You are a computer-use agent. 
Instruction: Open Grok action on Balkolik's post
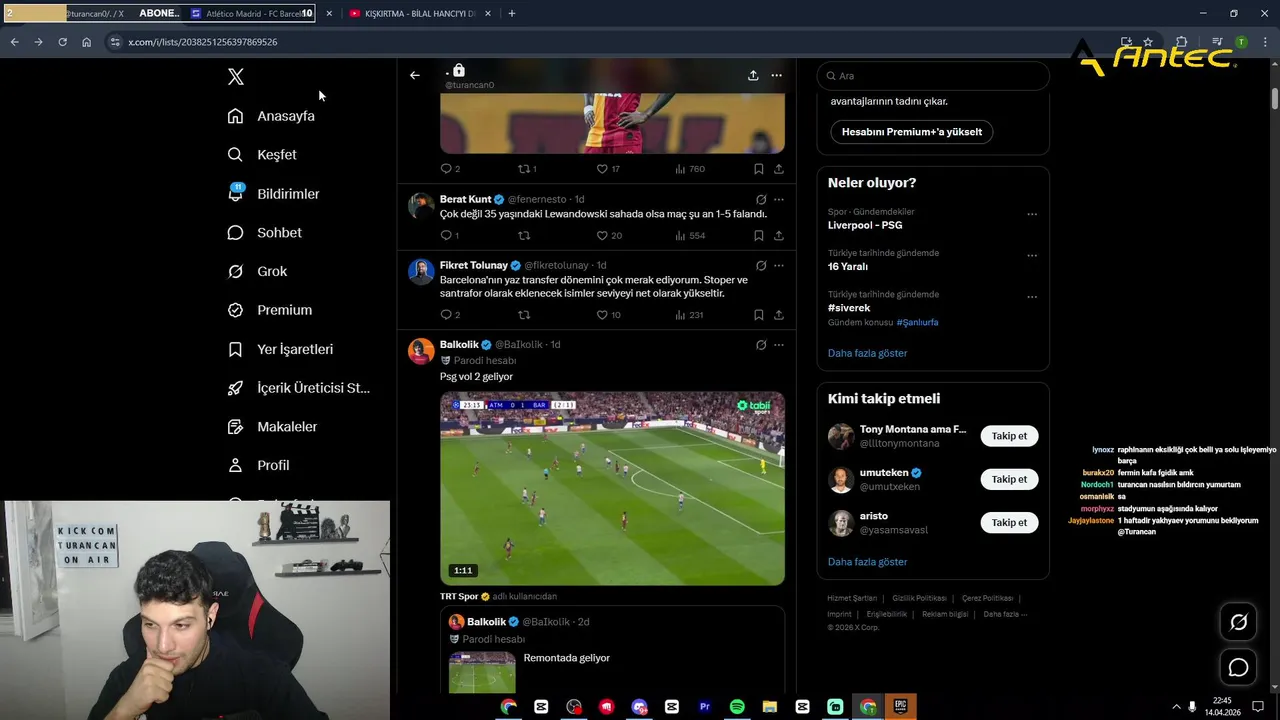[761, 345]
